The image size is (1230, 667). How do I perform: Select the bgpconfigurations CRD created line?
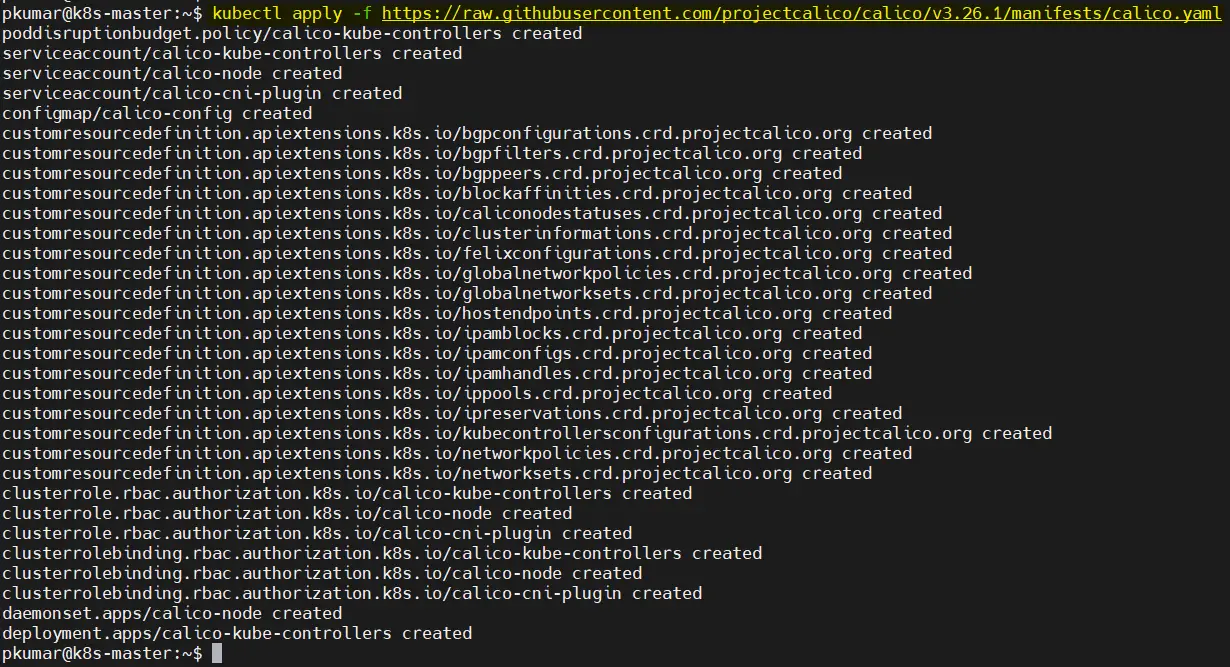point(467,133)
